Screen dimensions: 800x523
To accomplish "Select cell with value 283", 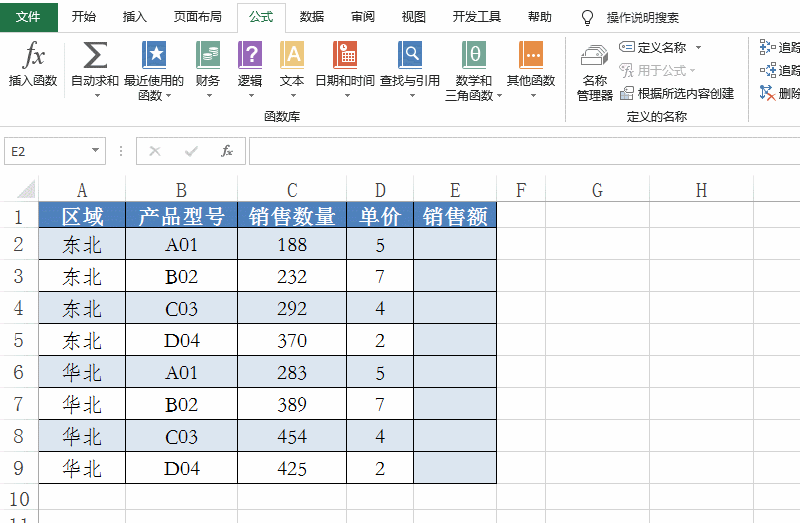I will coord(292,372).
